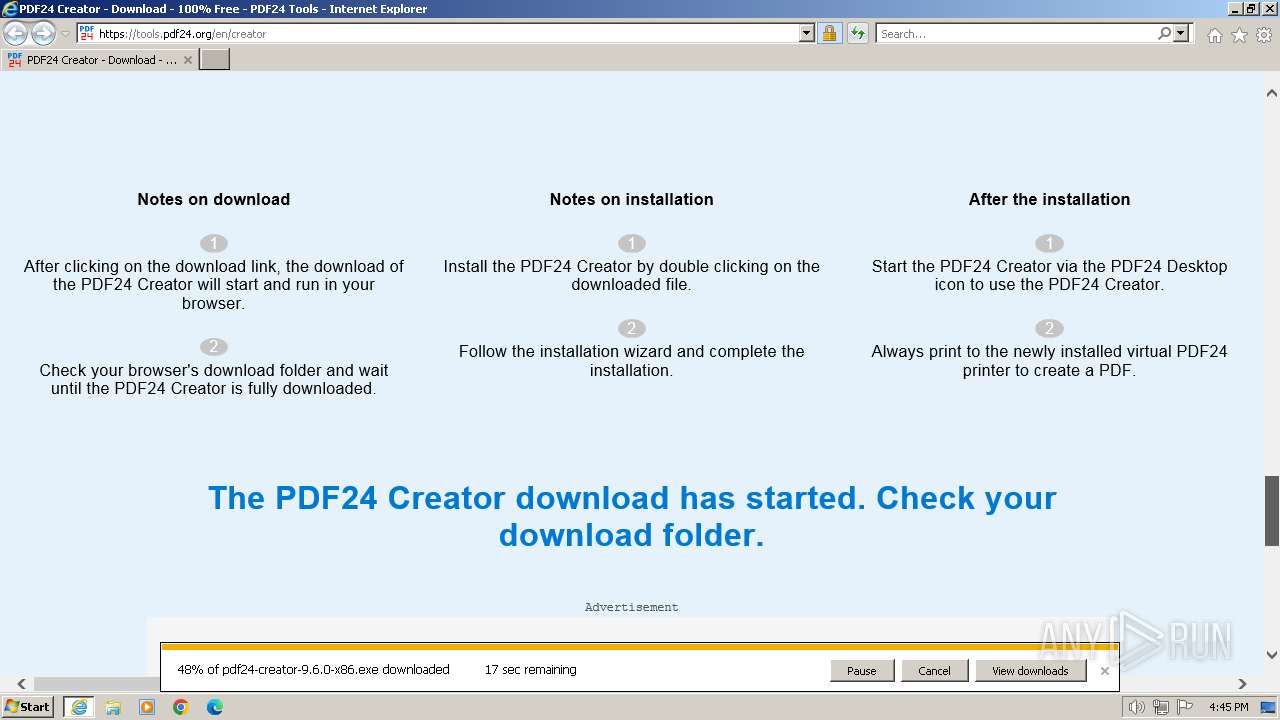Click the horizontal scroll left arrow
Image resolution: width=1280 pixels, height=720 pixels.
[21, 684]
